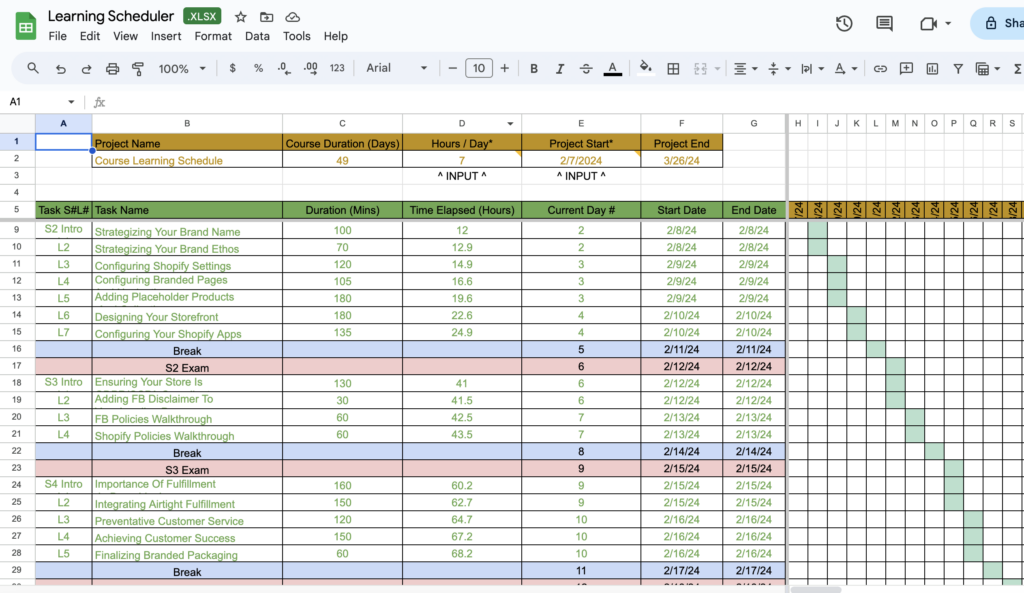Open text color picker
This screenshot has width=1024, height=593.
pyautogui.click(x=613, y=68)
